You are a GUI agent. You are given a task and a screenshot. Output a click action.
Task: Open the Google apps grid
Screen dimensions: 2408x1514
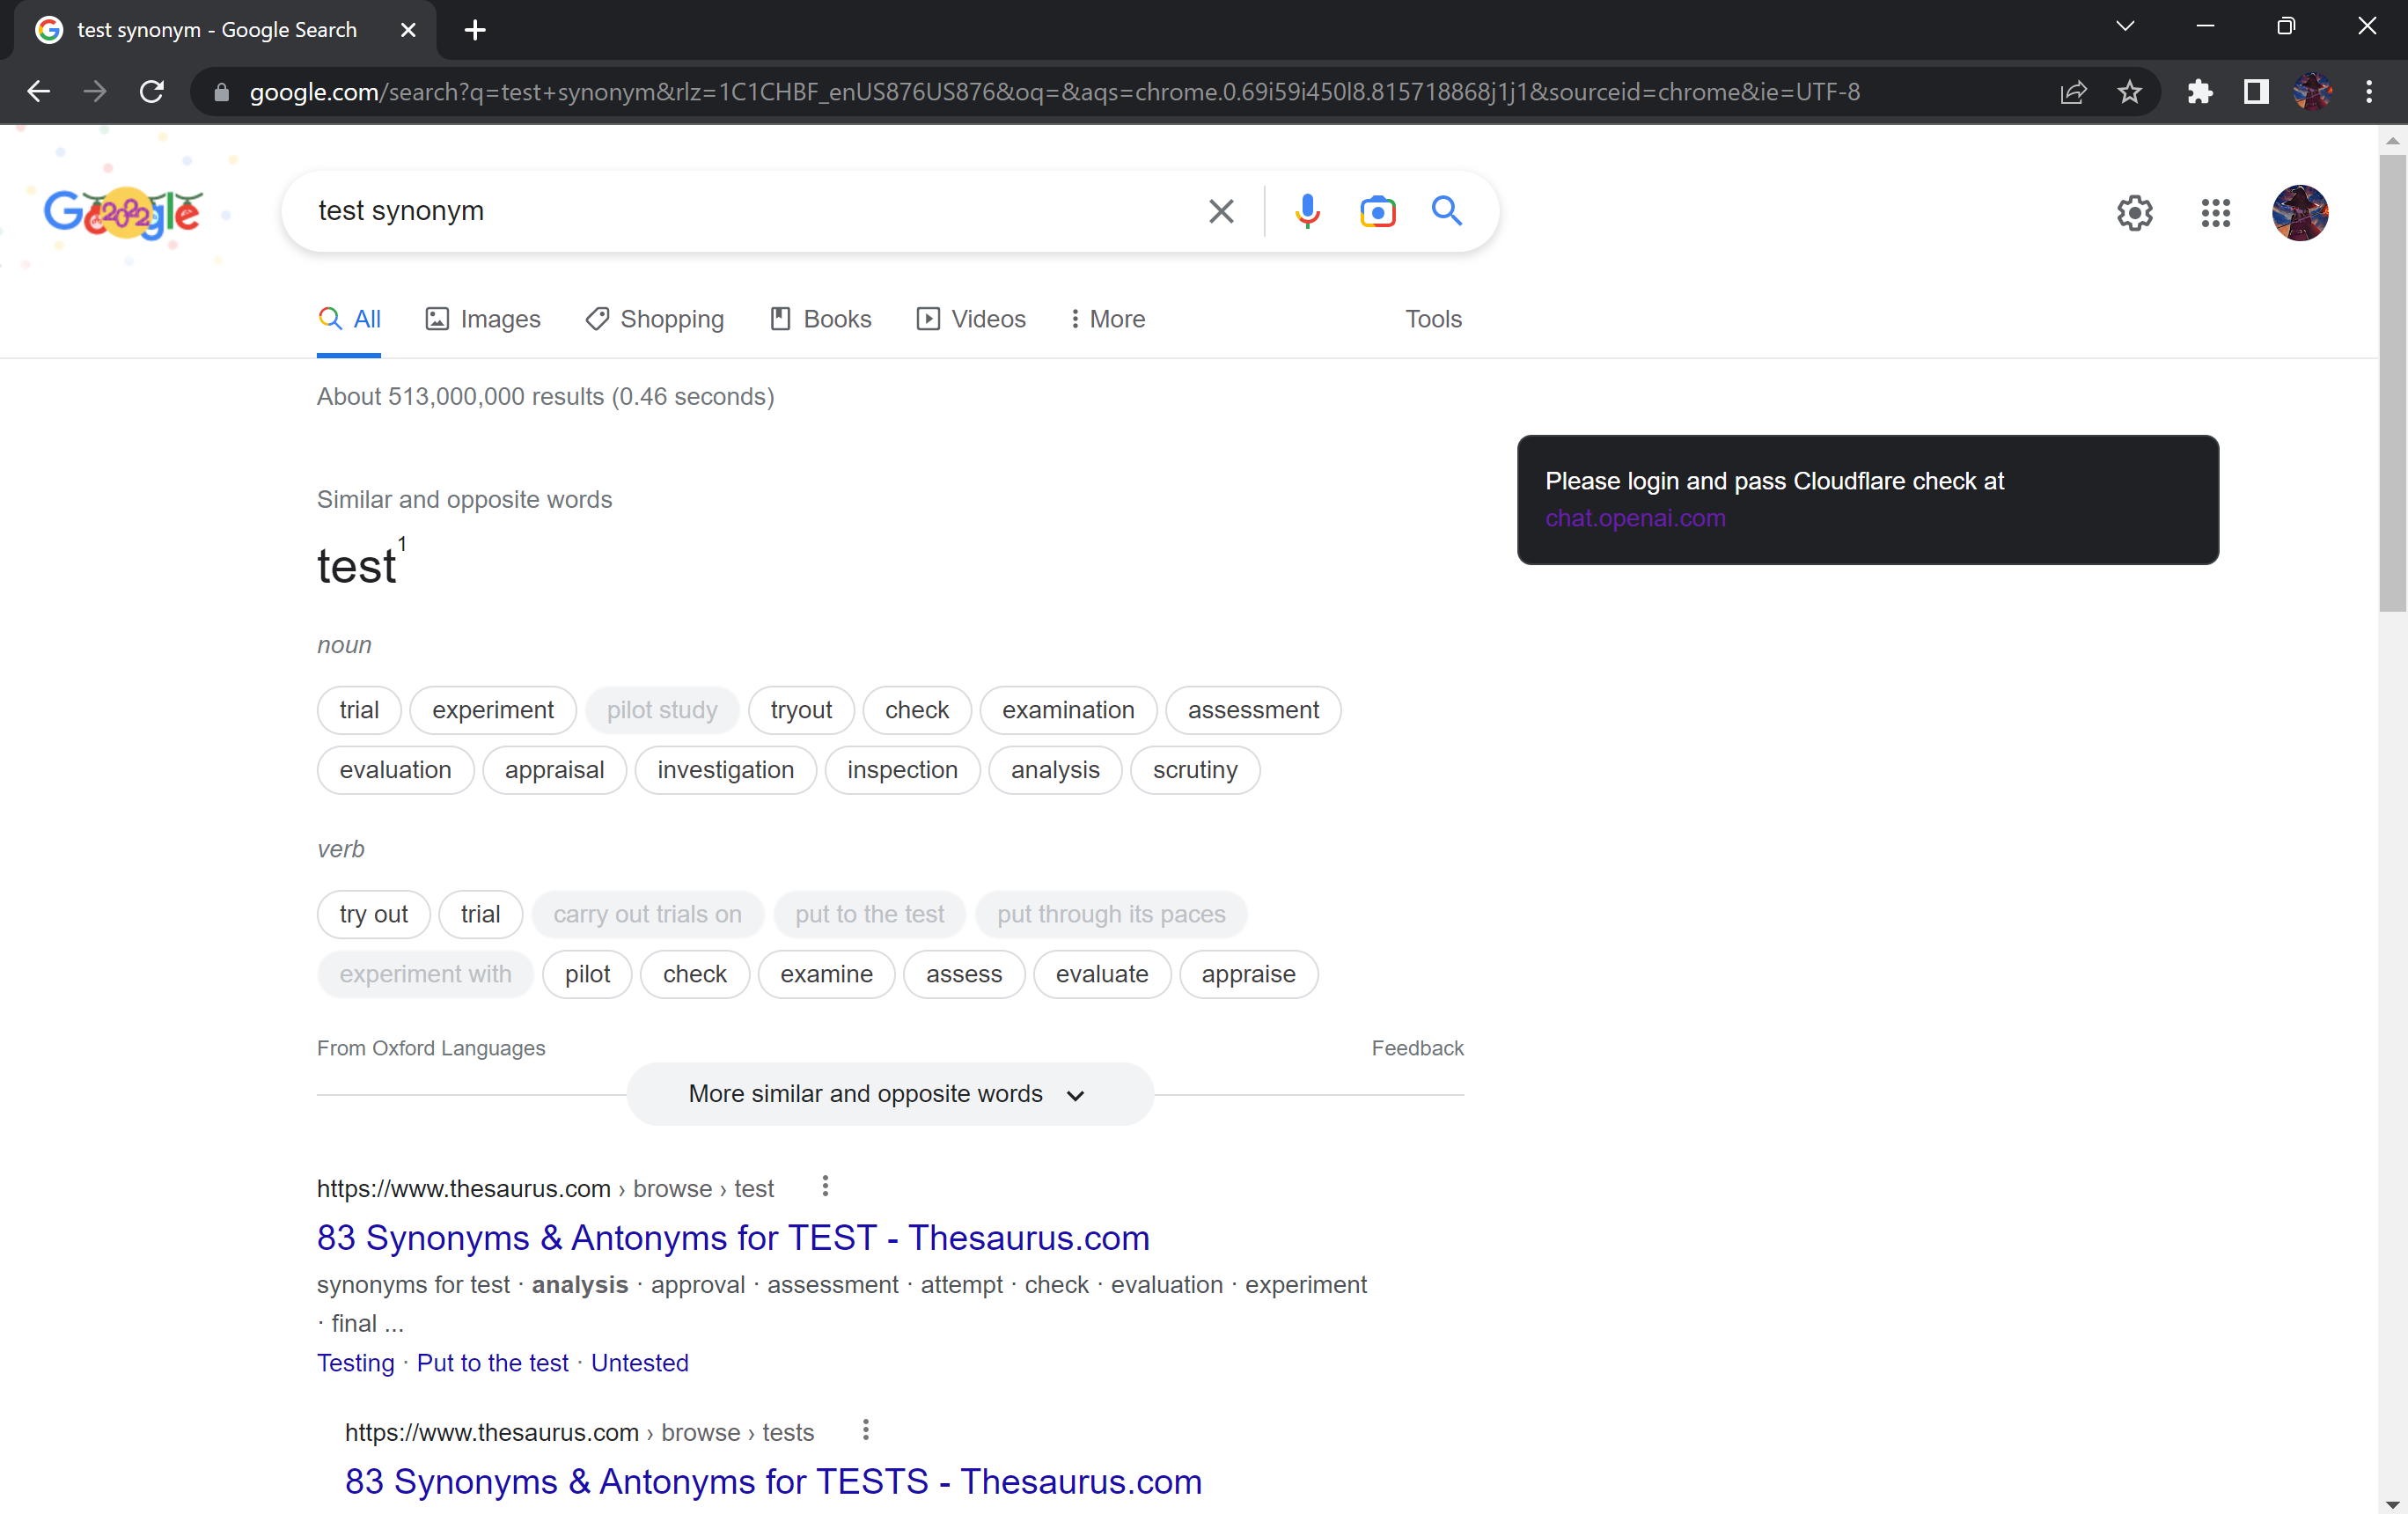pyautogui.click(x=2216, y=213)
